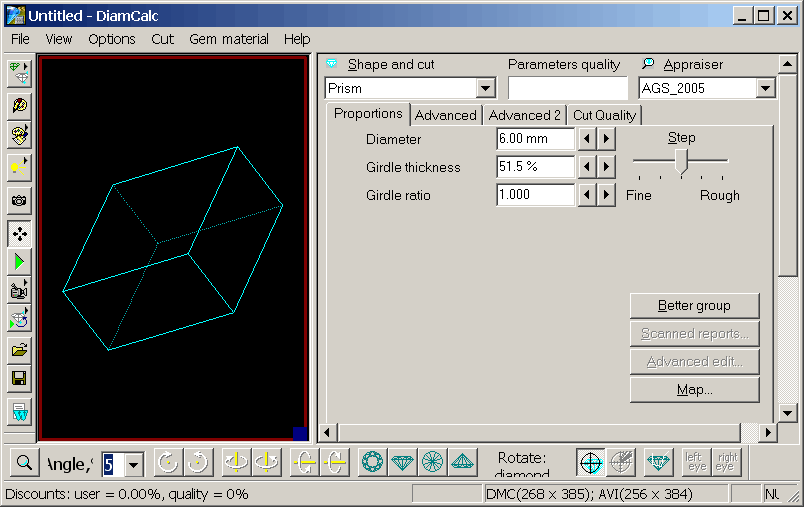Click the Diameter input field
Screen dimensions: 804x507
[x=535, y=139]
